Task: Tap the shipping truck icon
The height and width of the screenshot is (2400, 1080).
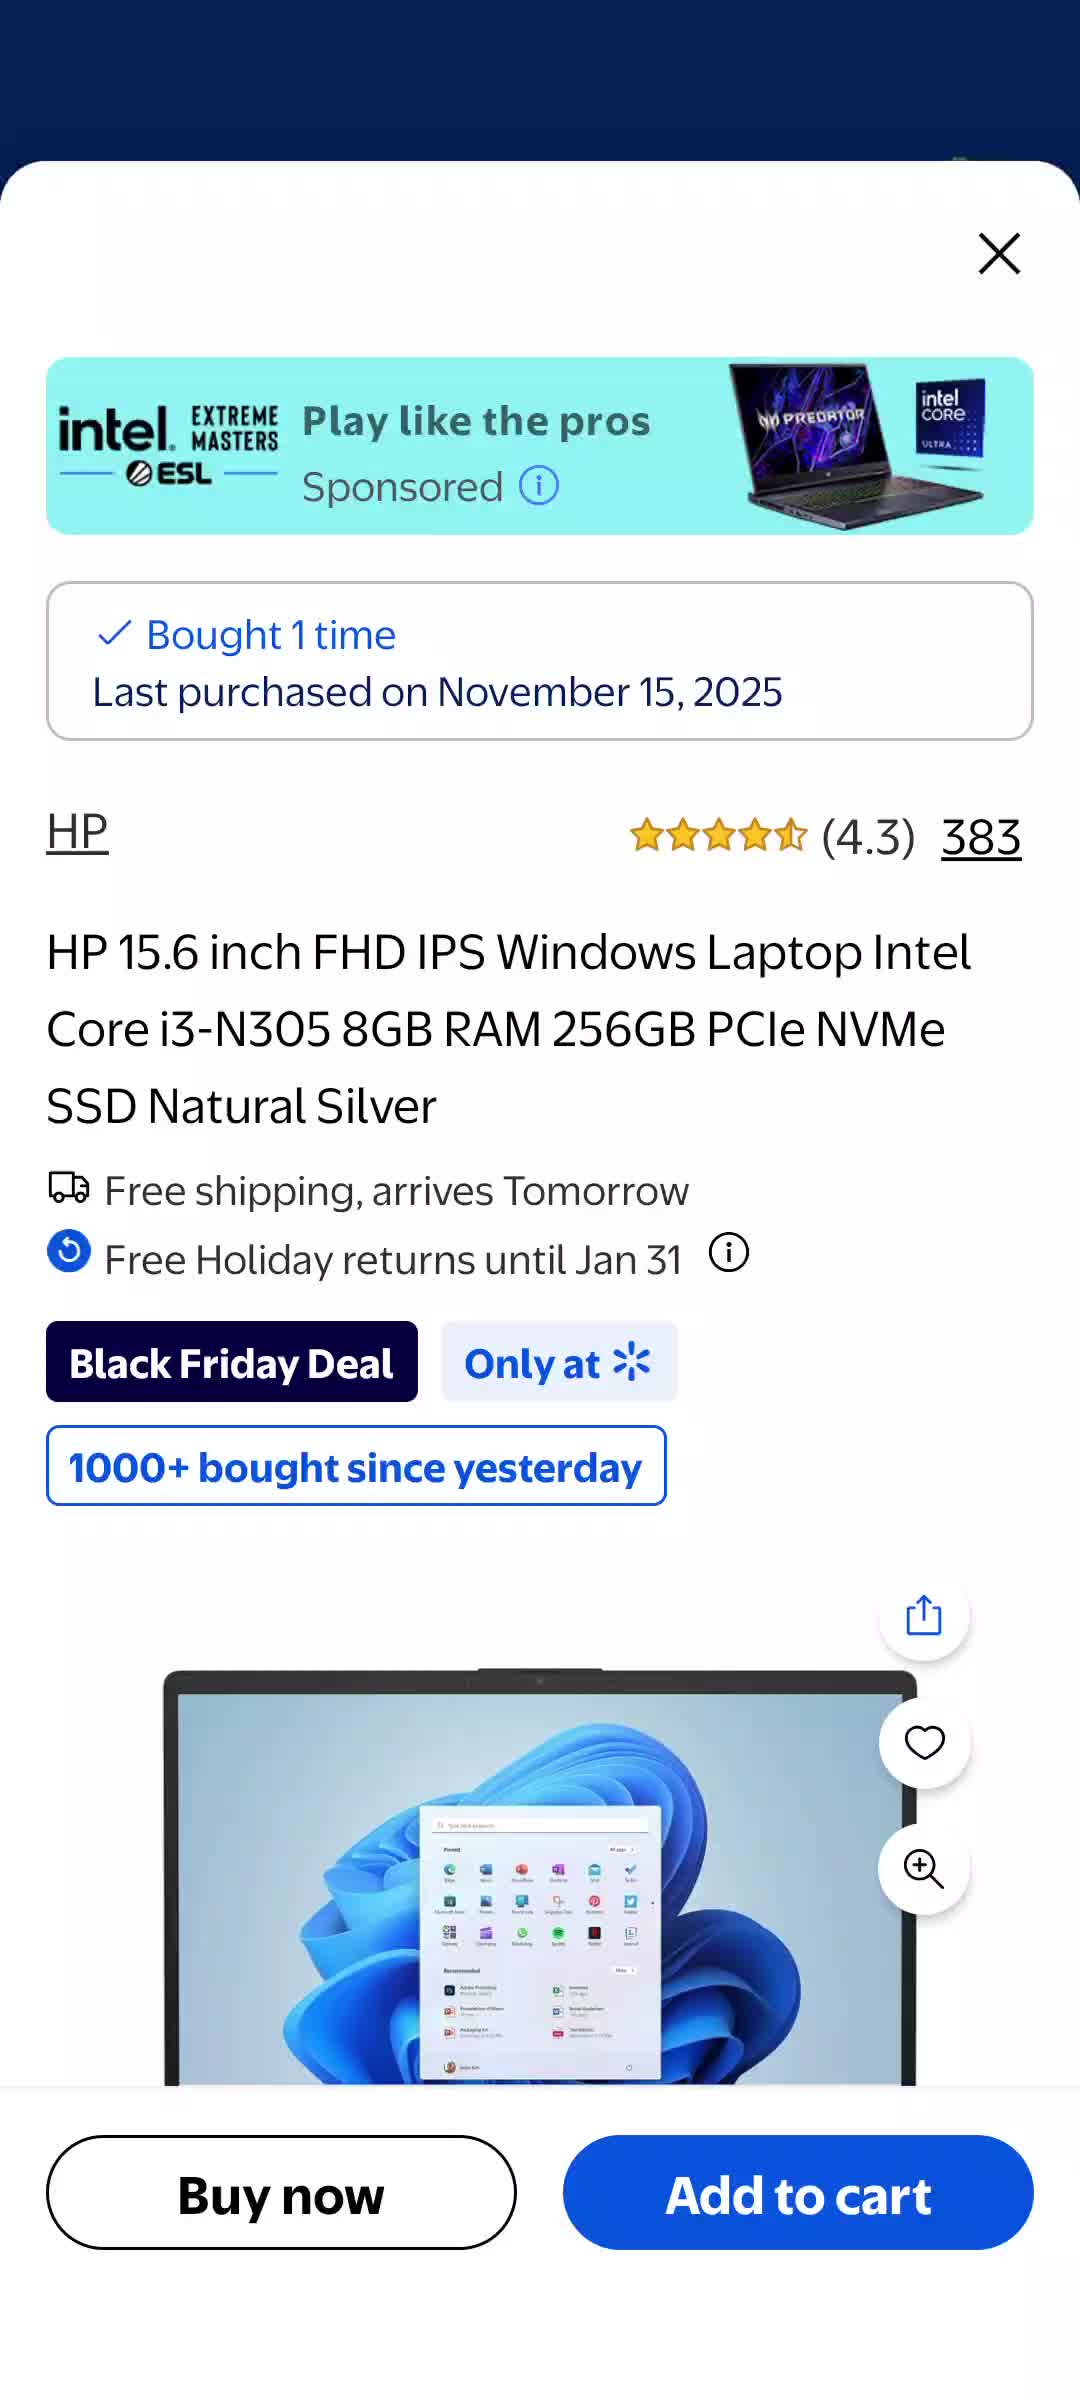Action: tap(69, 1188)
